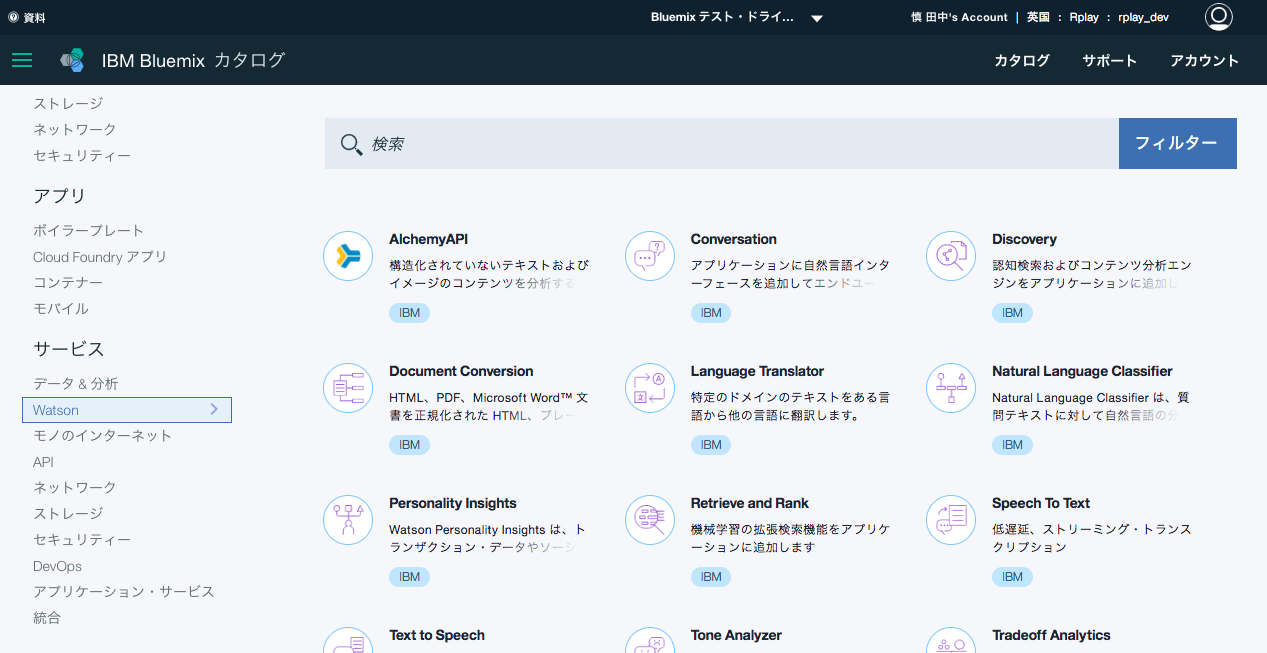
Task: Open the アカウント menu in header
Action: pos(1204,61)
